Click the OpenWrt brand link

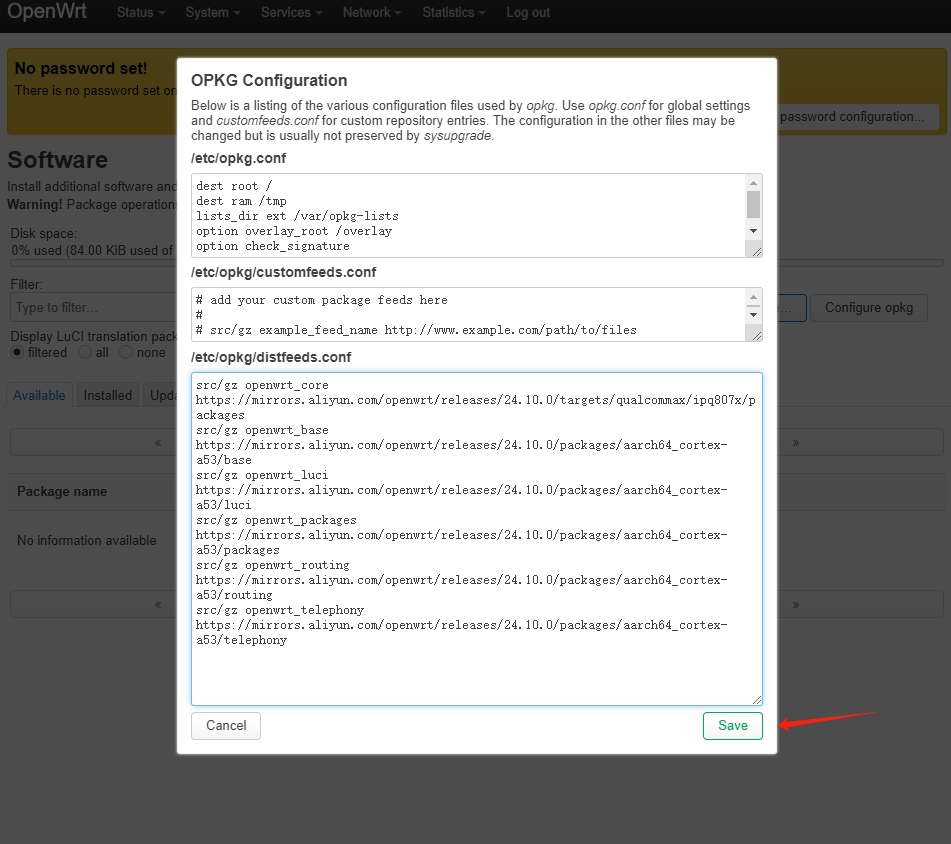point(47,11)
